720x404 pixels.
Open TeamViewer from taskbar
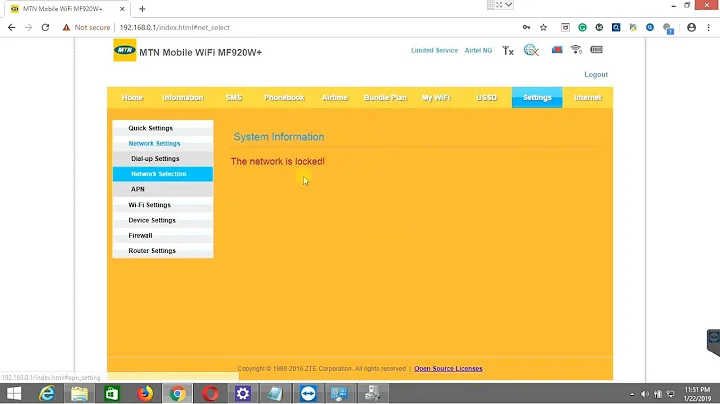point(308,393)
